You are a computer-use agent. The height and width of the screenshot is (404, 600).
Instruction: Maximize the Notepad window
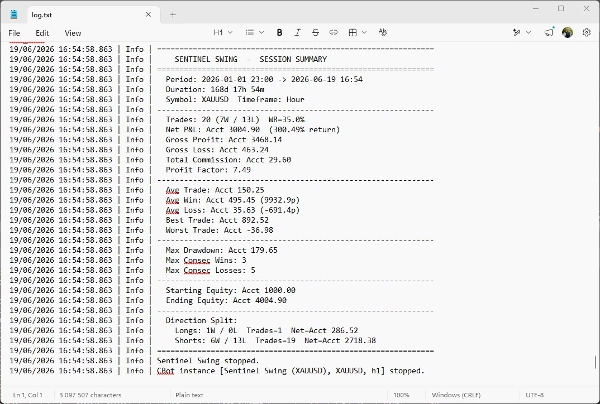[x=561, y=8]
